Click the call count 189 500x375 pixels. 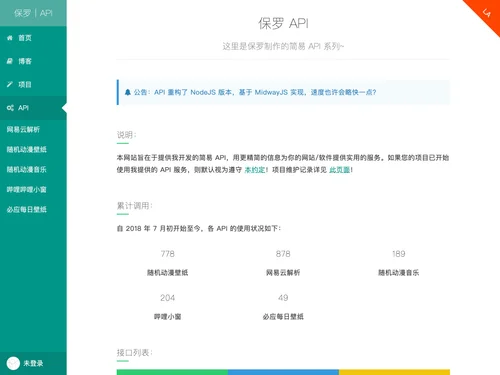tap(399, 254)
